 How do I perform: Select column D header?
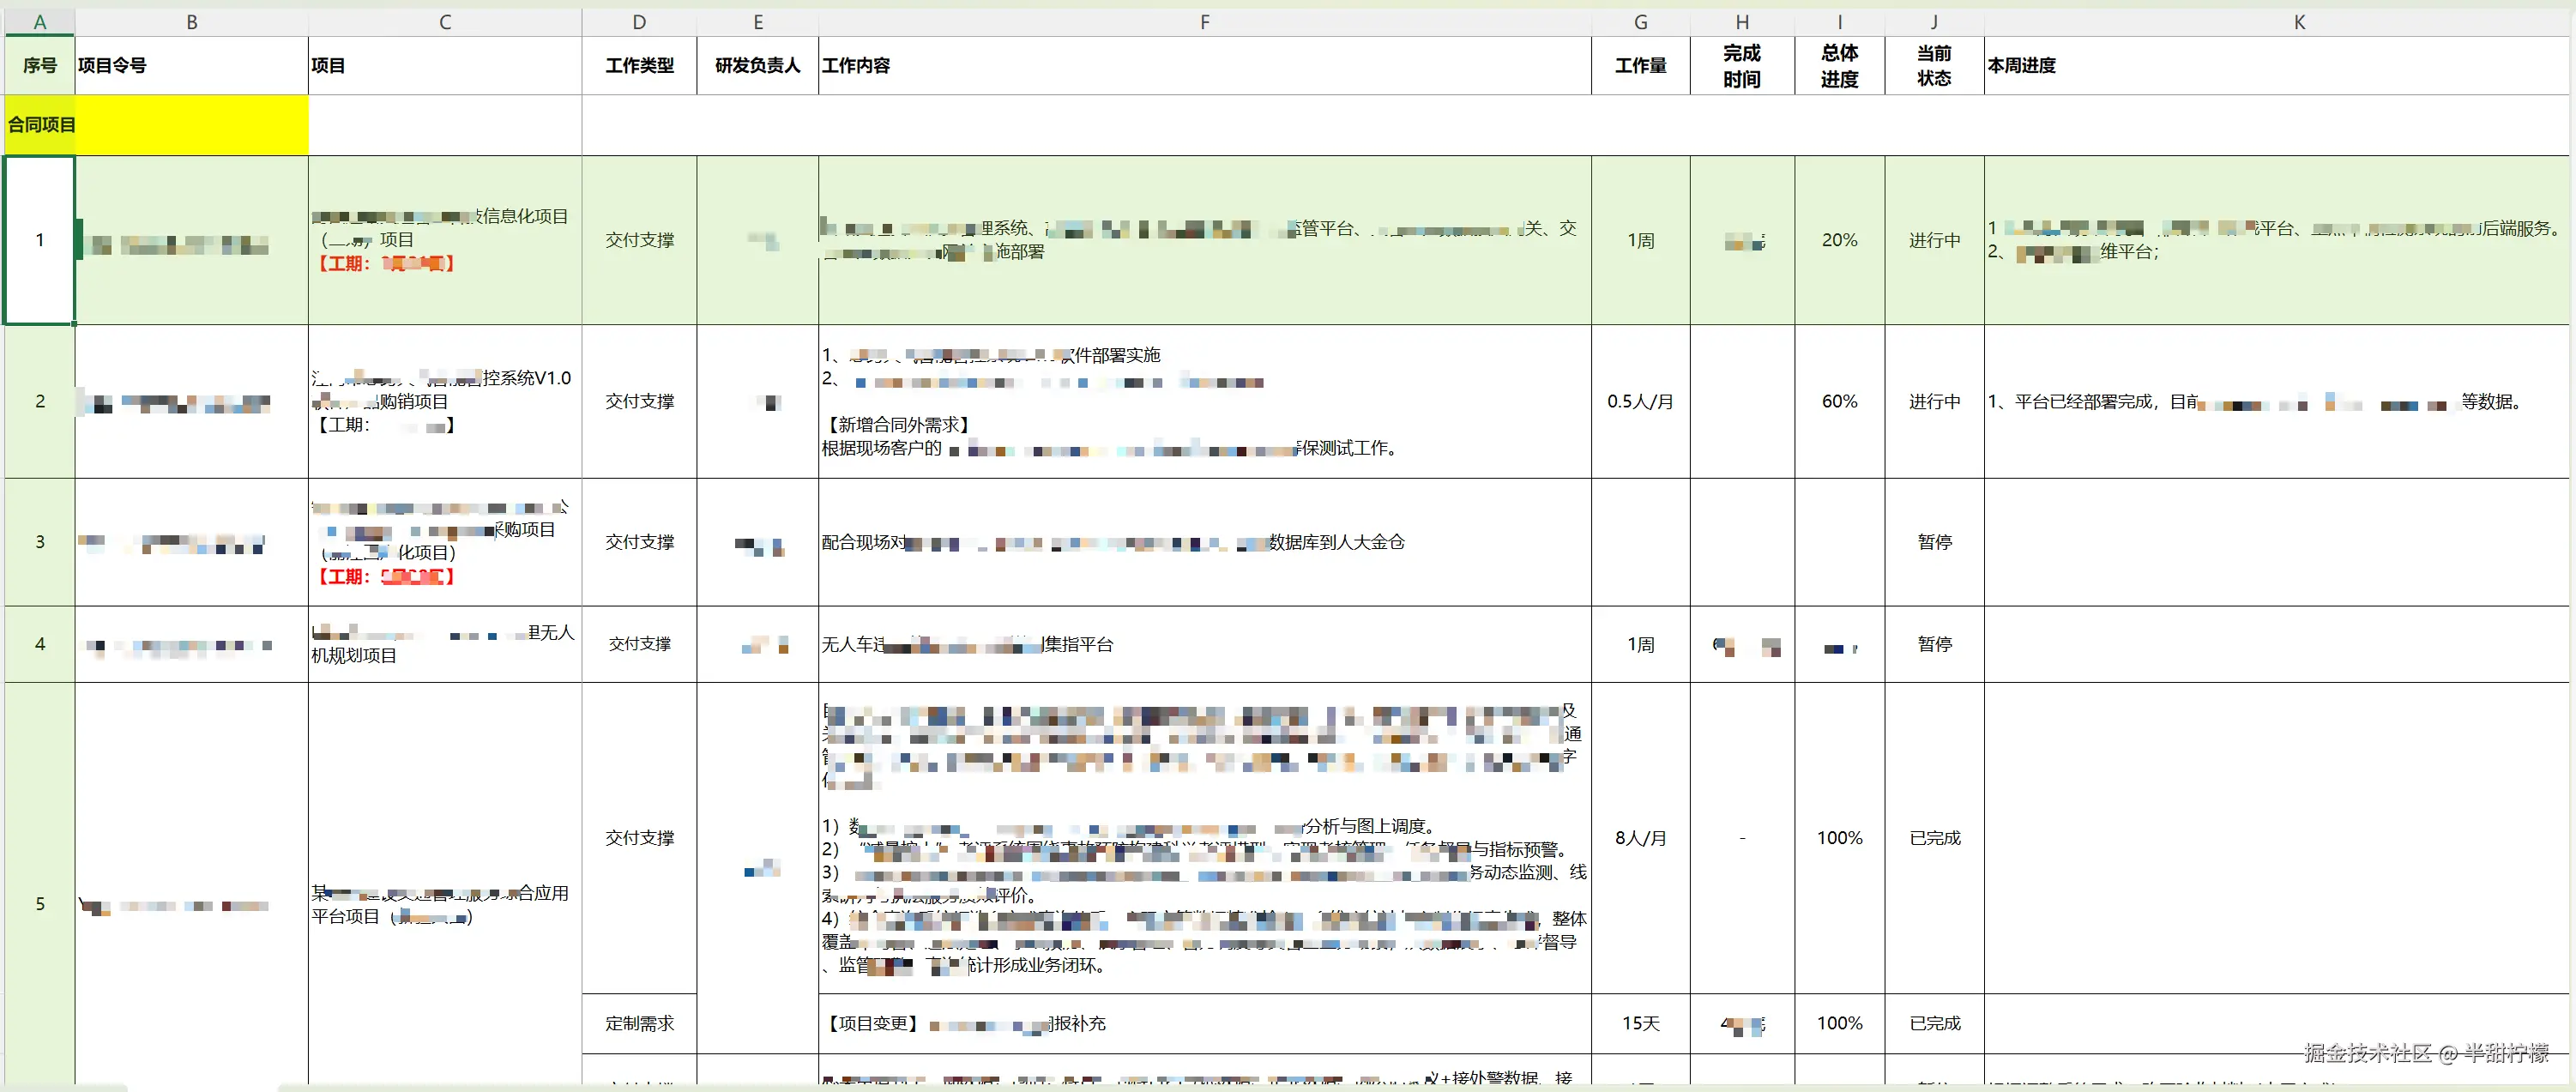pos(639,22)
